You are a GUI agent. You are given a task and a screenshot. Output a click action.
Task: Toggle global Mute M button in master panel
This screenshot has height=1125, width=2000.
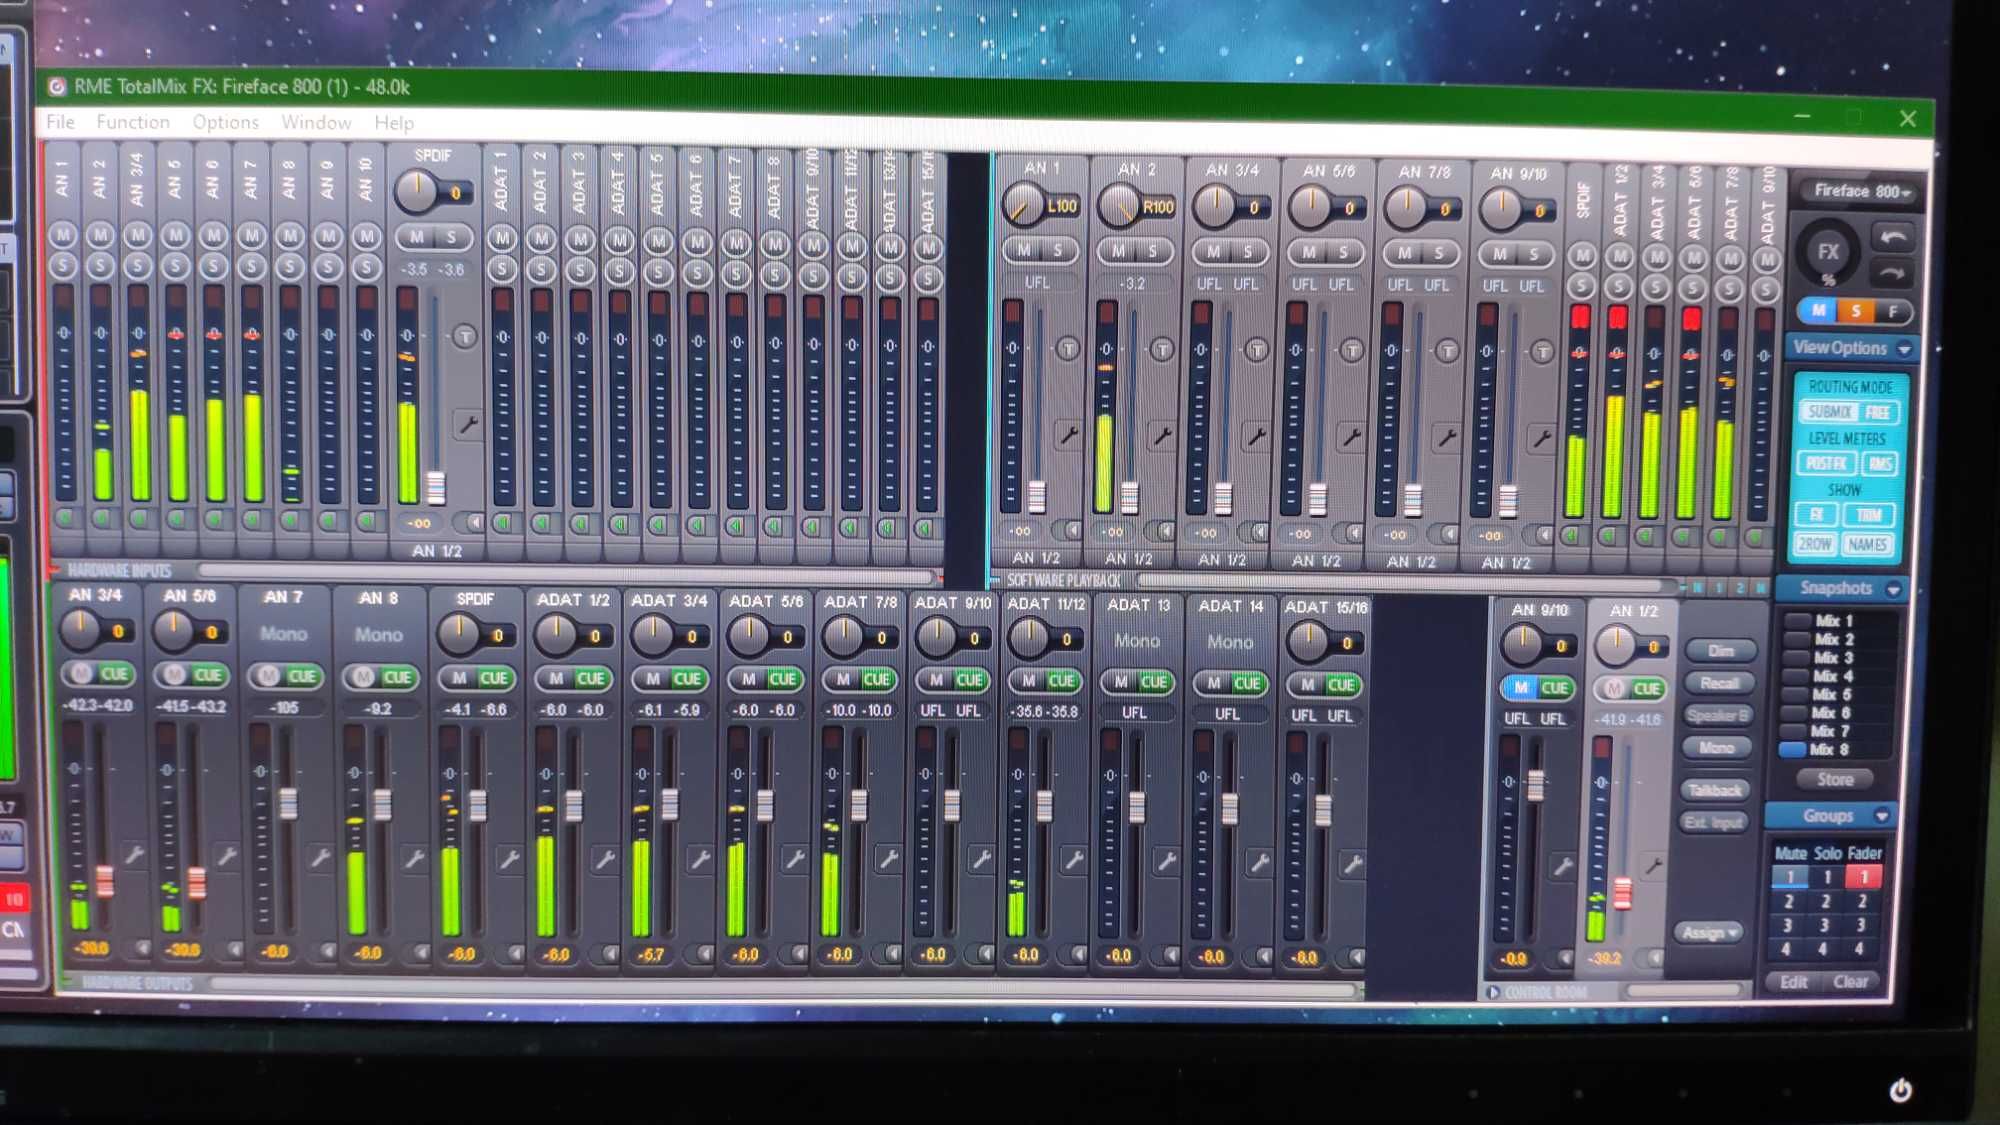tap(1819, 310)
